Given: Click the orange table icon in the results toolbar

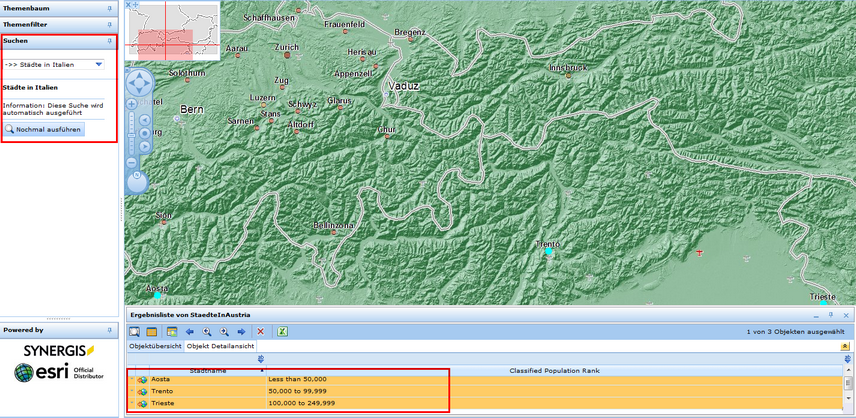Looking at the screenshot, I should coord(152,331).
